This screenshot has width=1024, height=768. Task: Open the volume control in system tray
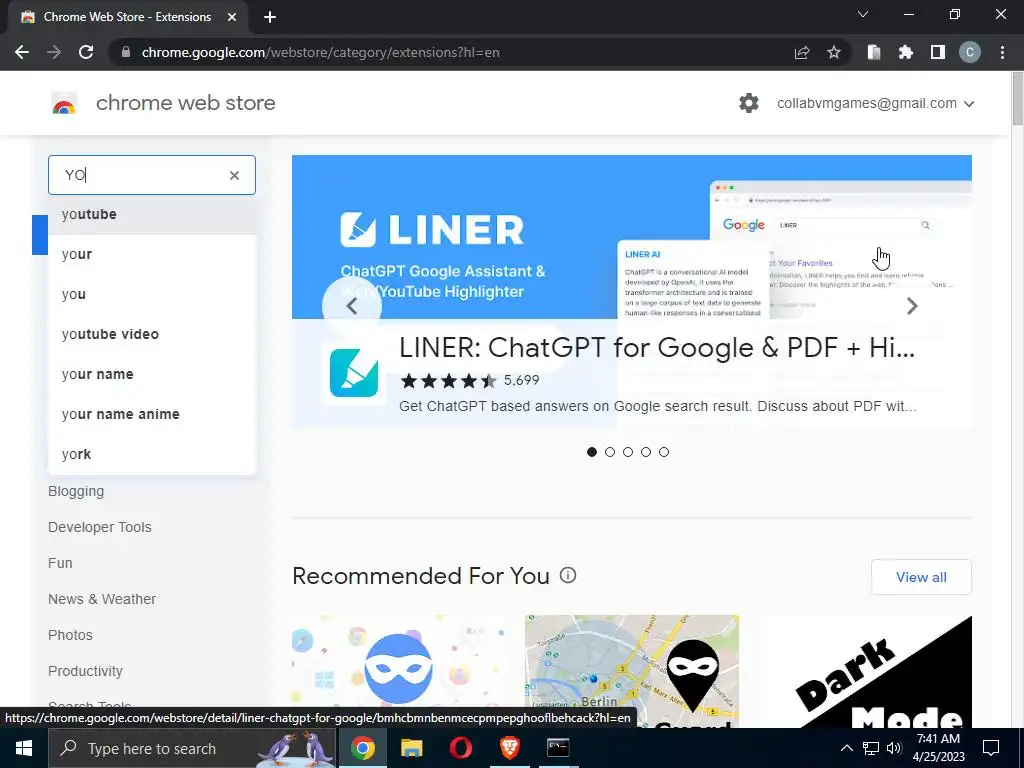(x=895, y=748)
